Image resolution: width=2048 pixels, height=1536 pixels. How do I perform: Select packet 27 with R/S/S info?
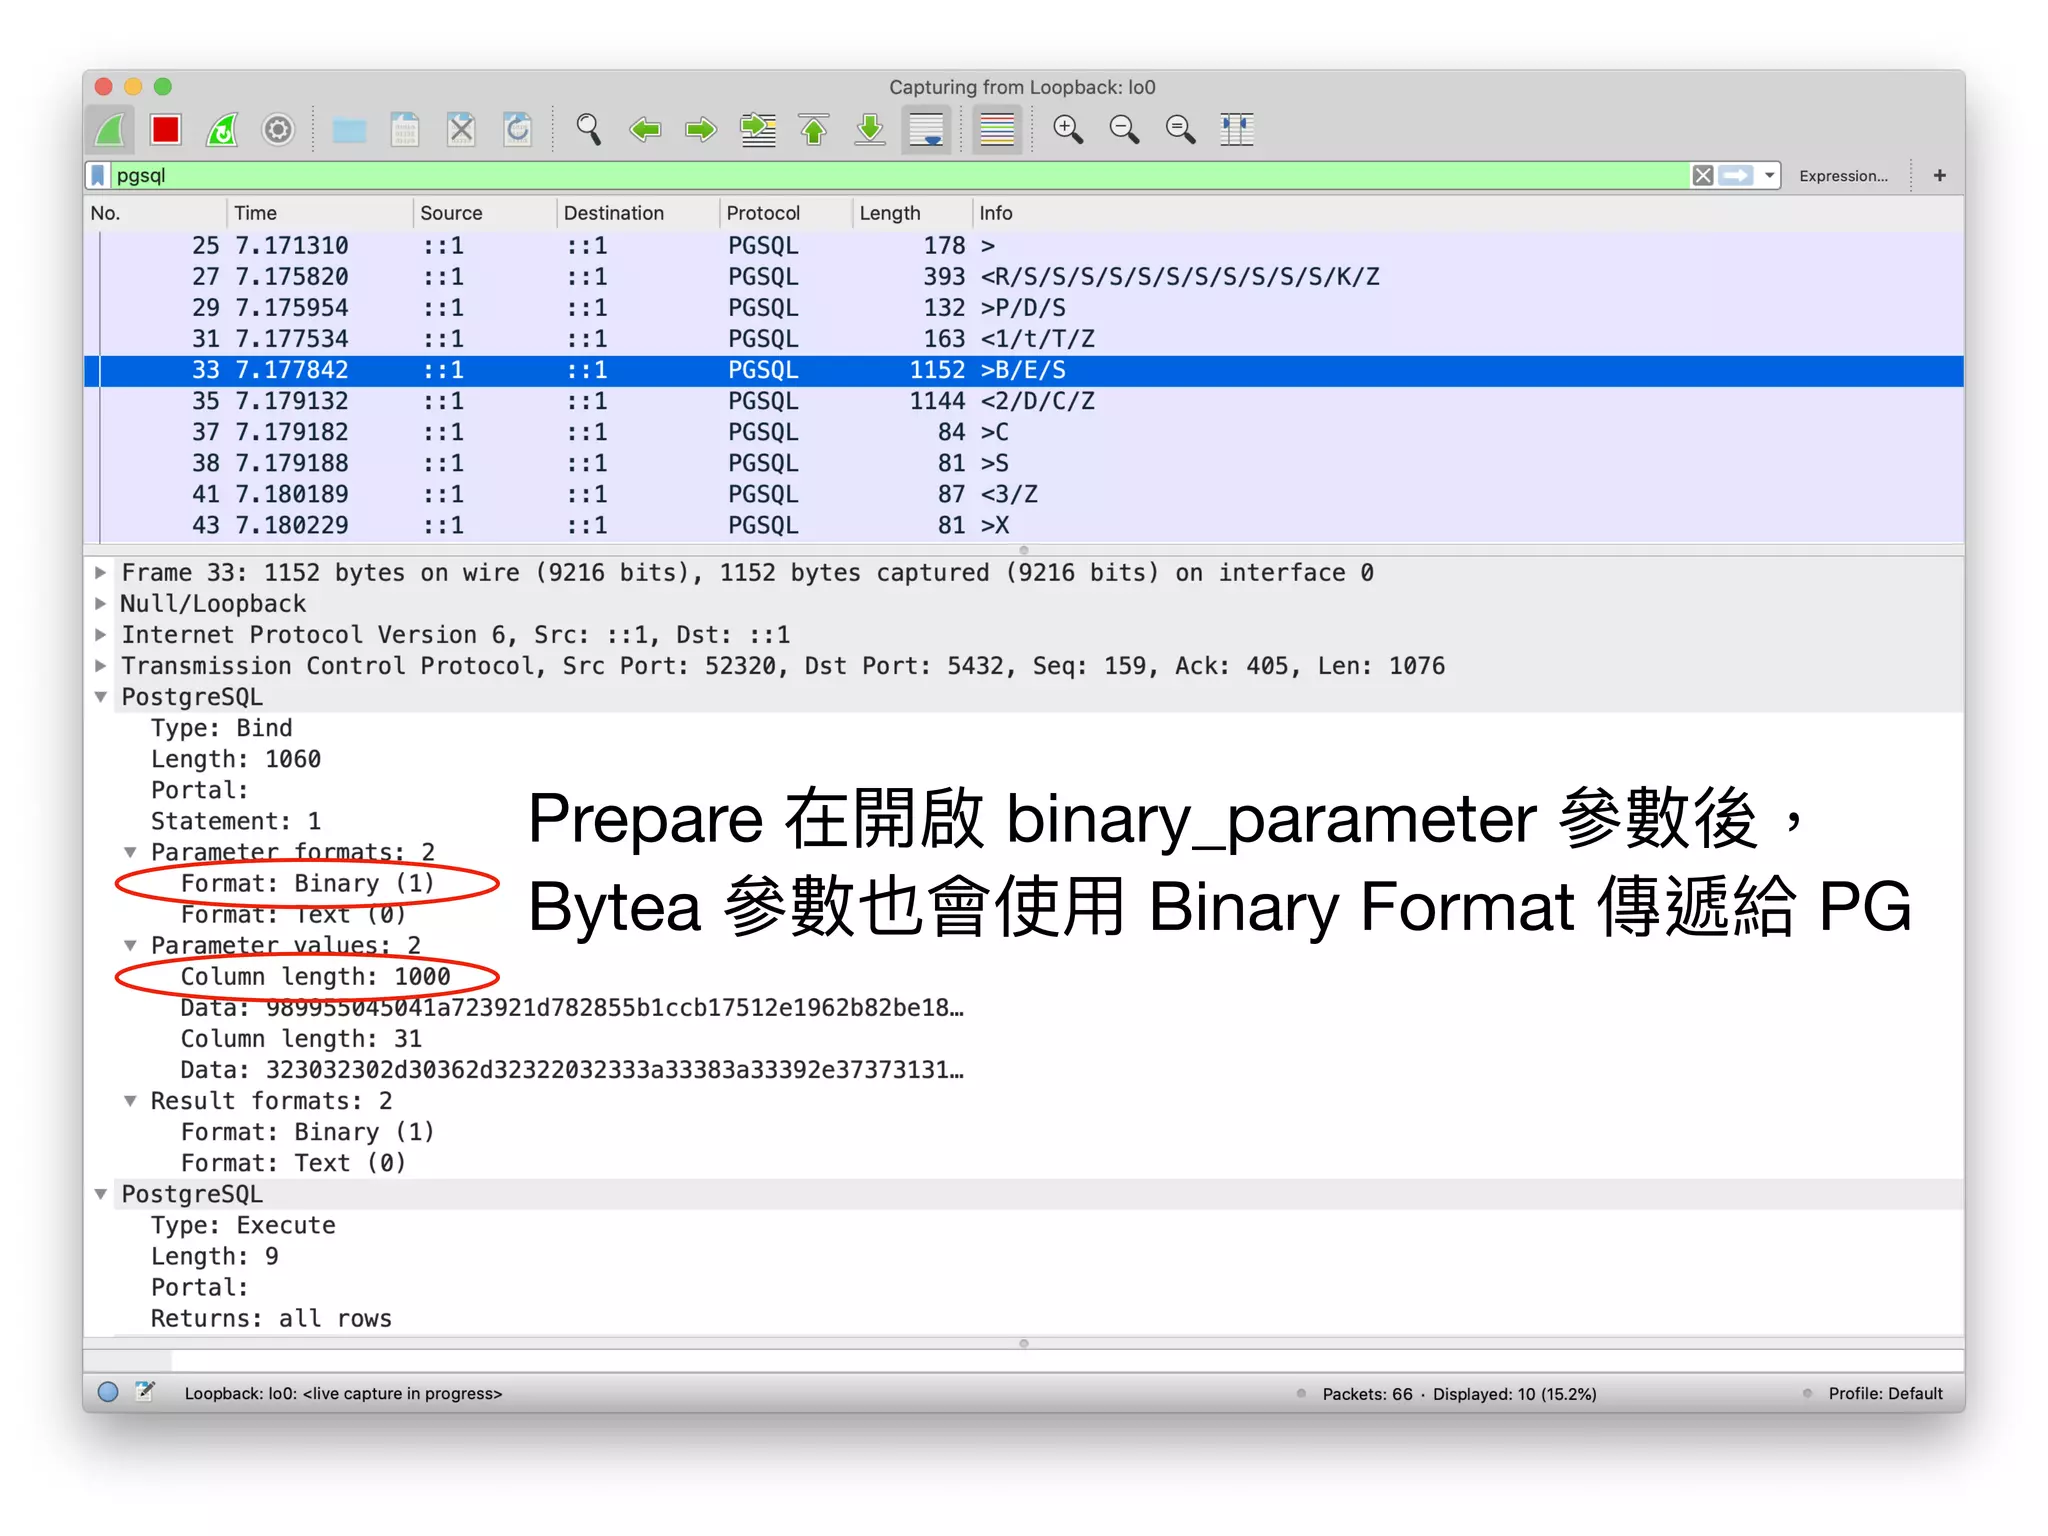[x=1024, y=277]
